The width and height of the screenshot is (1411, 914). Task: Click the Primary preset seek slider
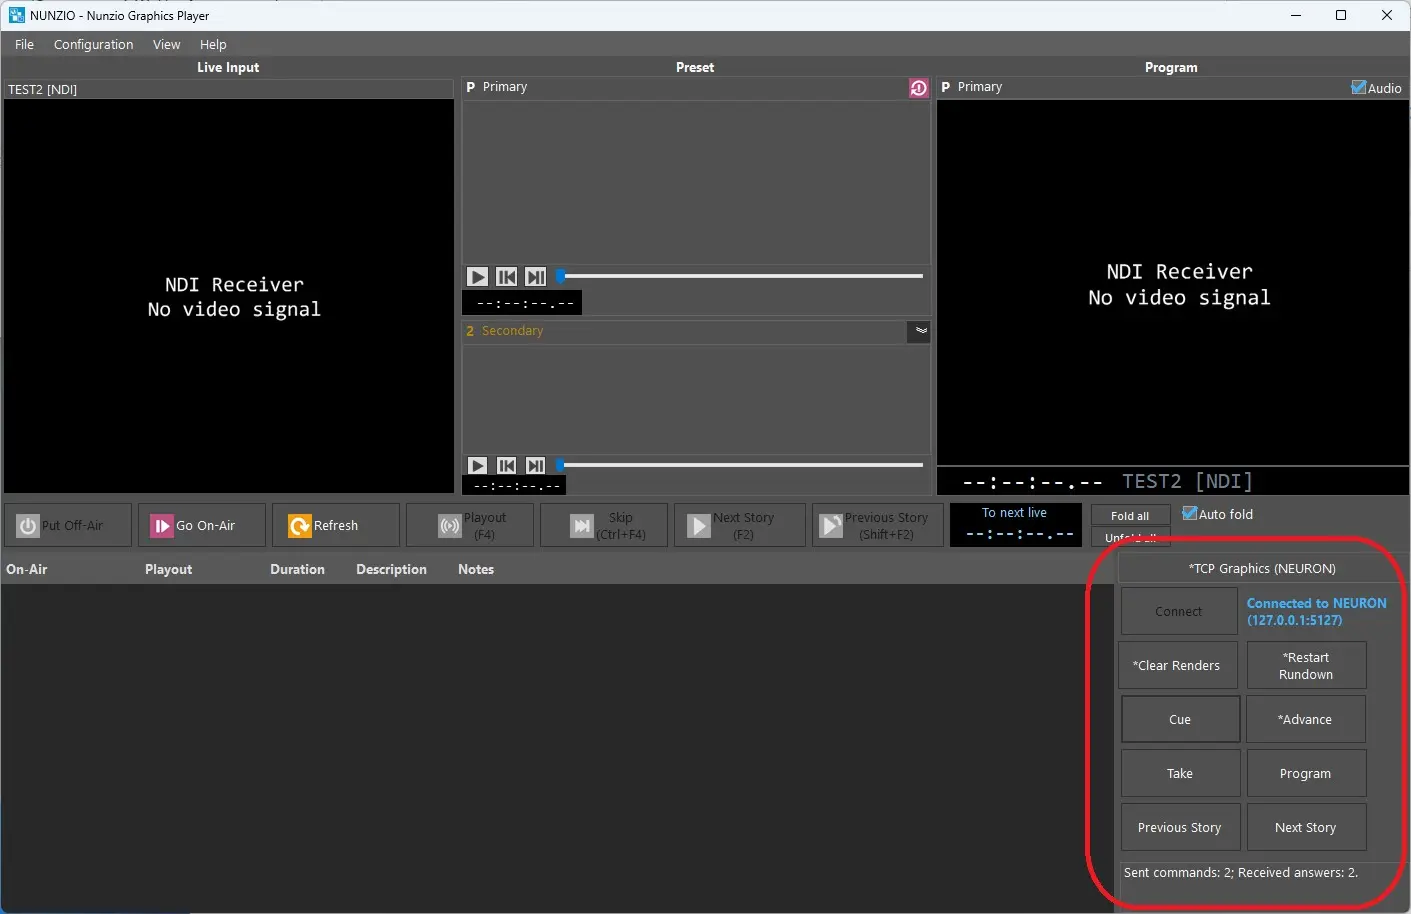(x=740, y=276)
